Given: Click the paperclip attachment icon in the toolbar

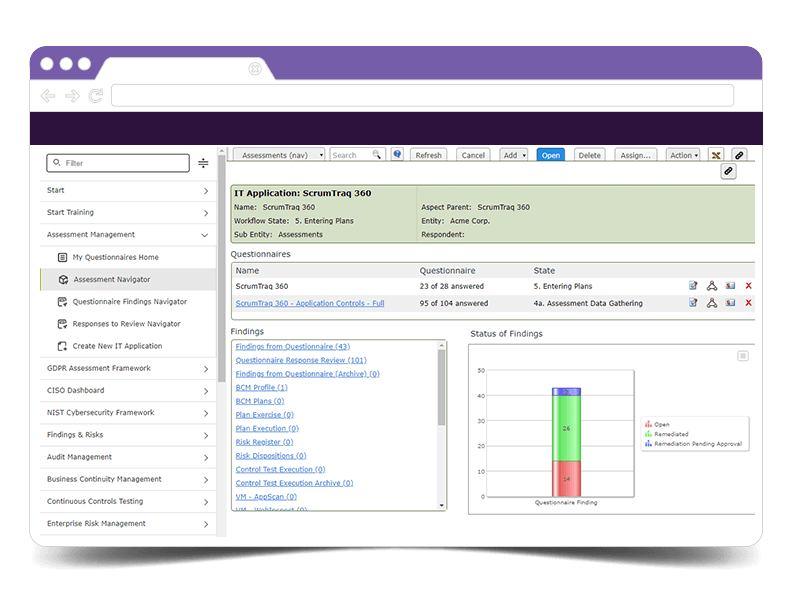Looking at the screenshot, I should (x=739, y=155).
